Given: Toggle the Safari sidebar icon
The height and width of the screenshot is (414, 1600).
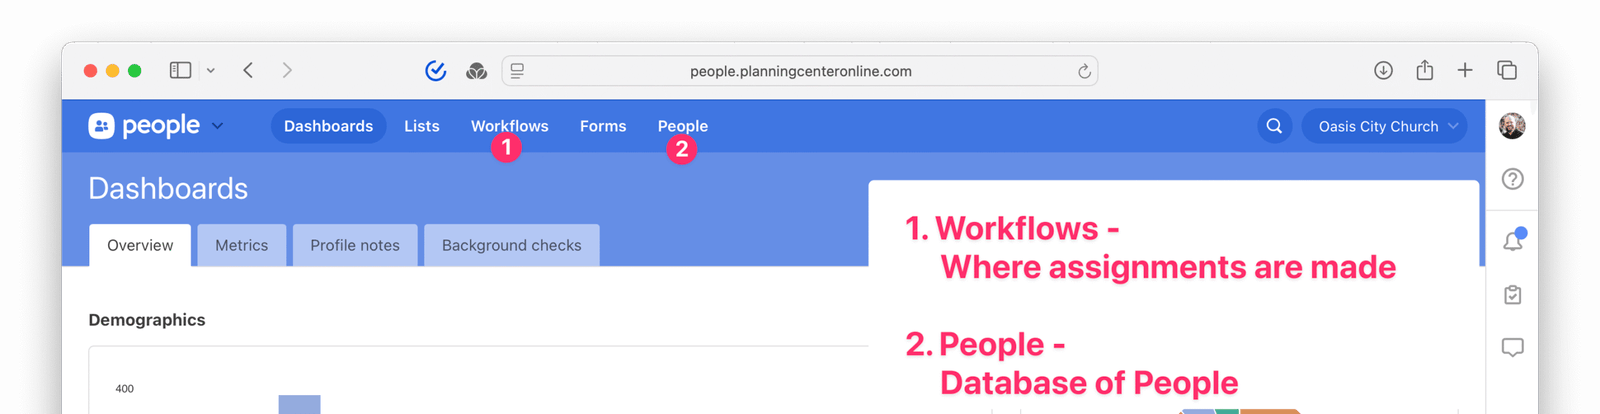Looking at the screenshot, I should tap(180, 70).
